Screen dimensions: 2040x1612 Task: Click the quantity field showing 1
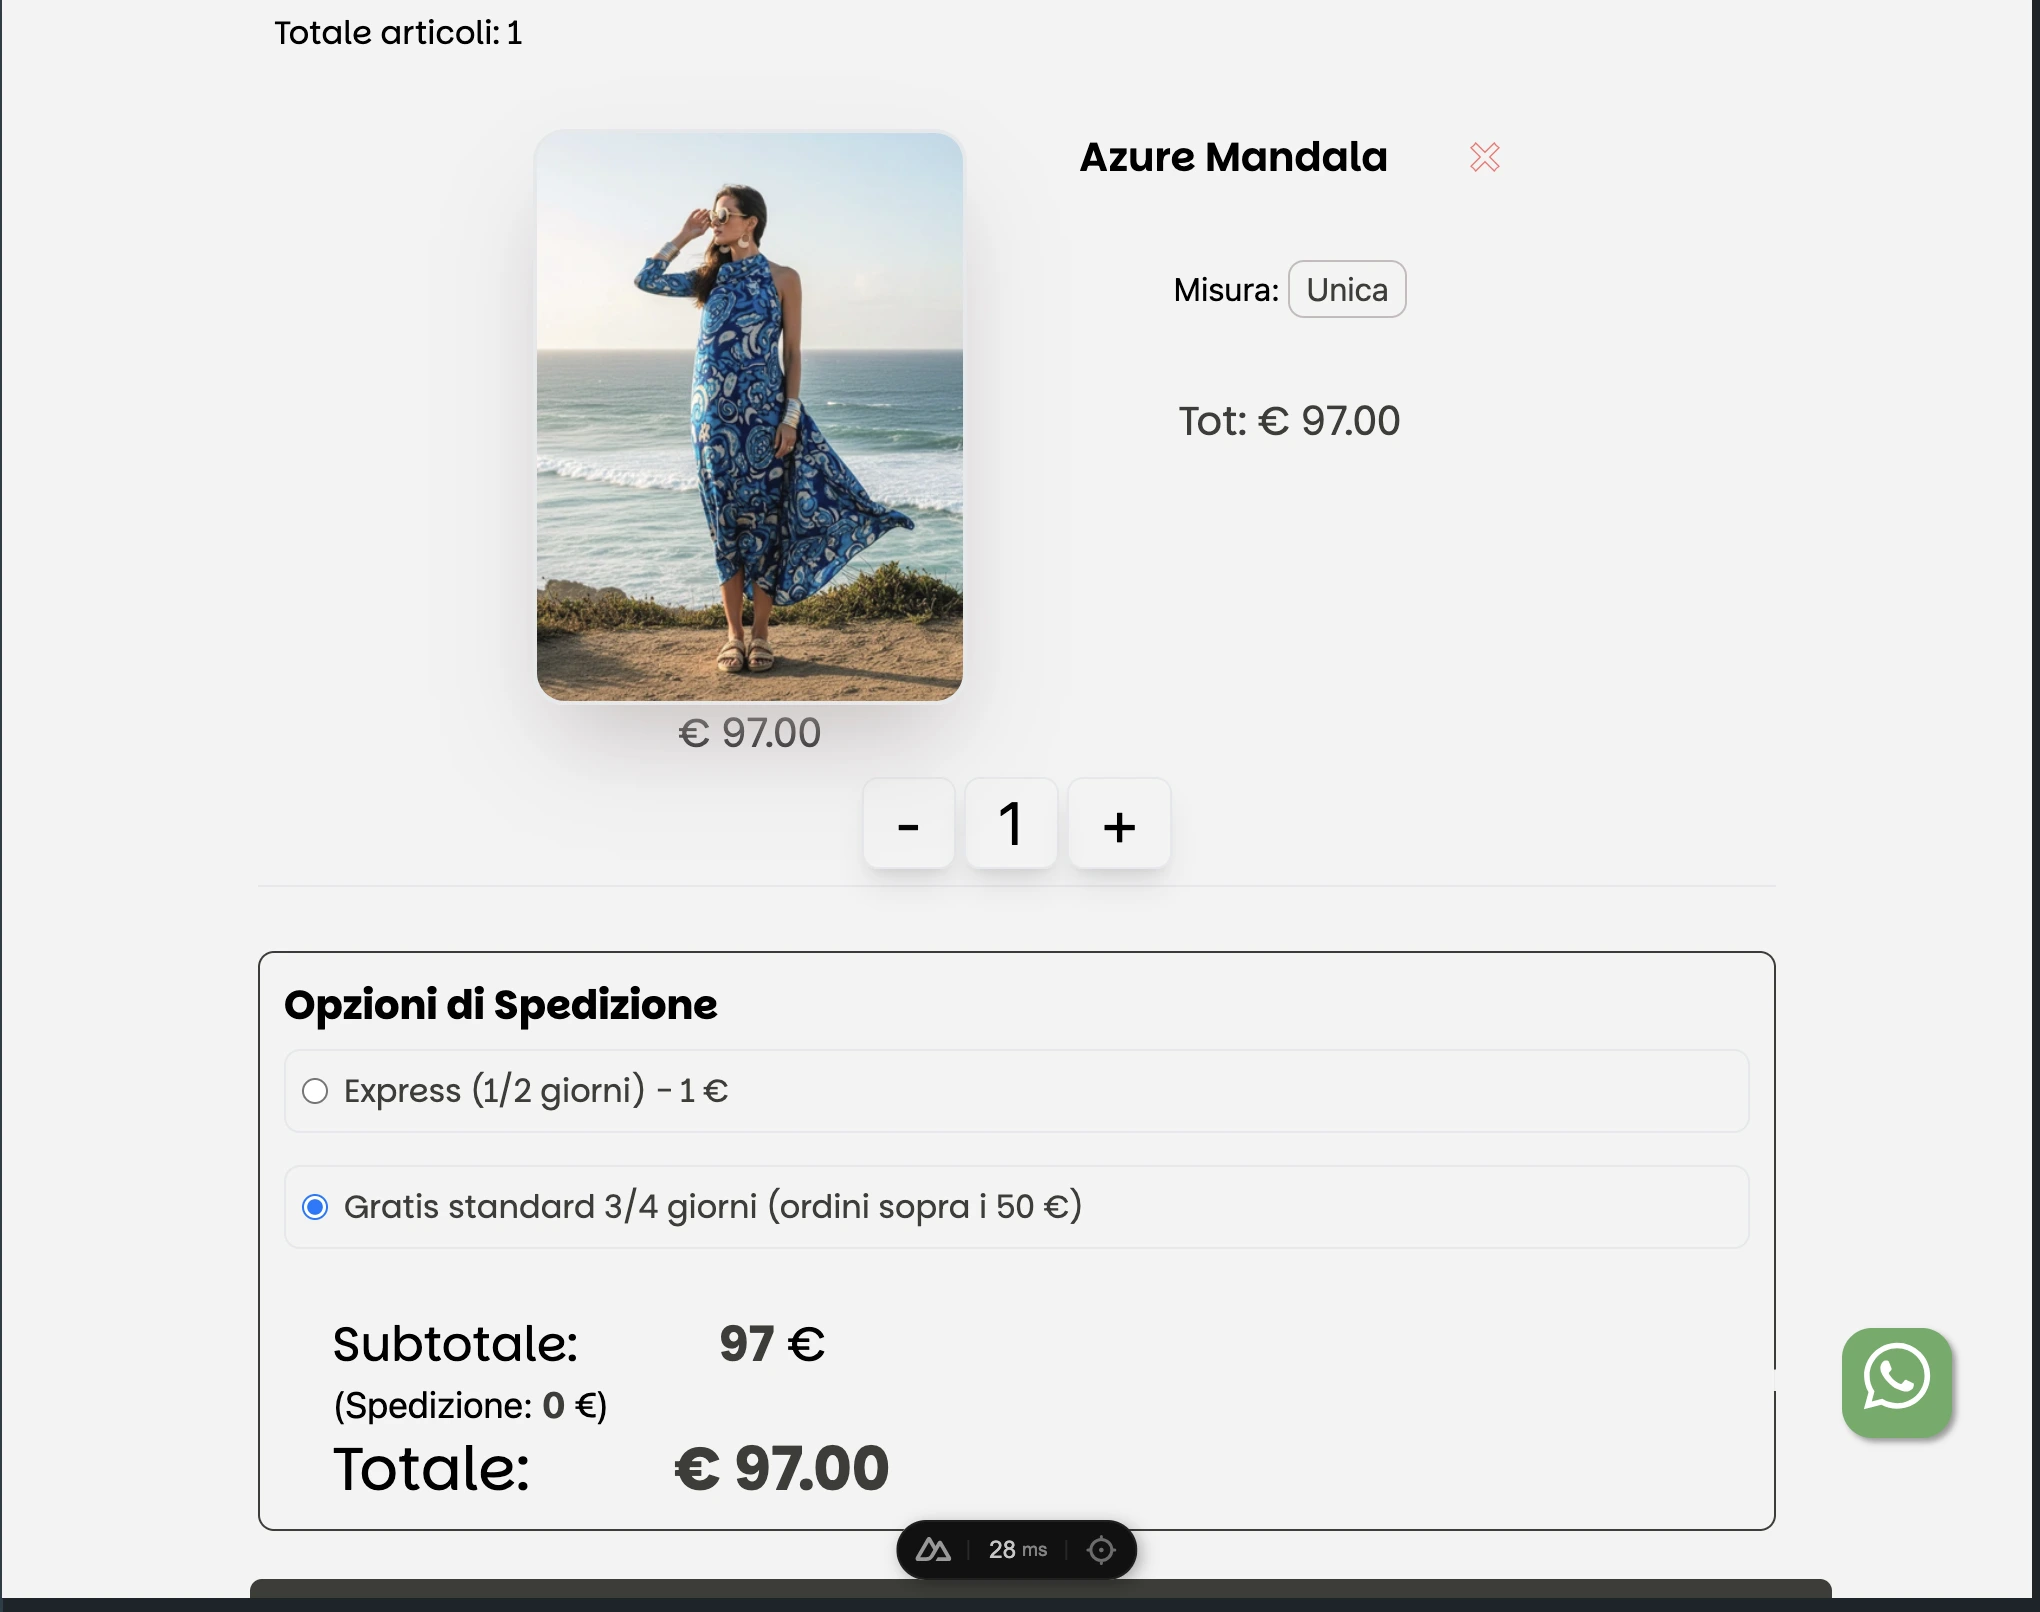click(1011, 824)
